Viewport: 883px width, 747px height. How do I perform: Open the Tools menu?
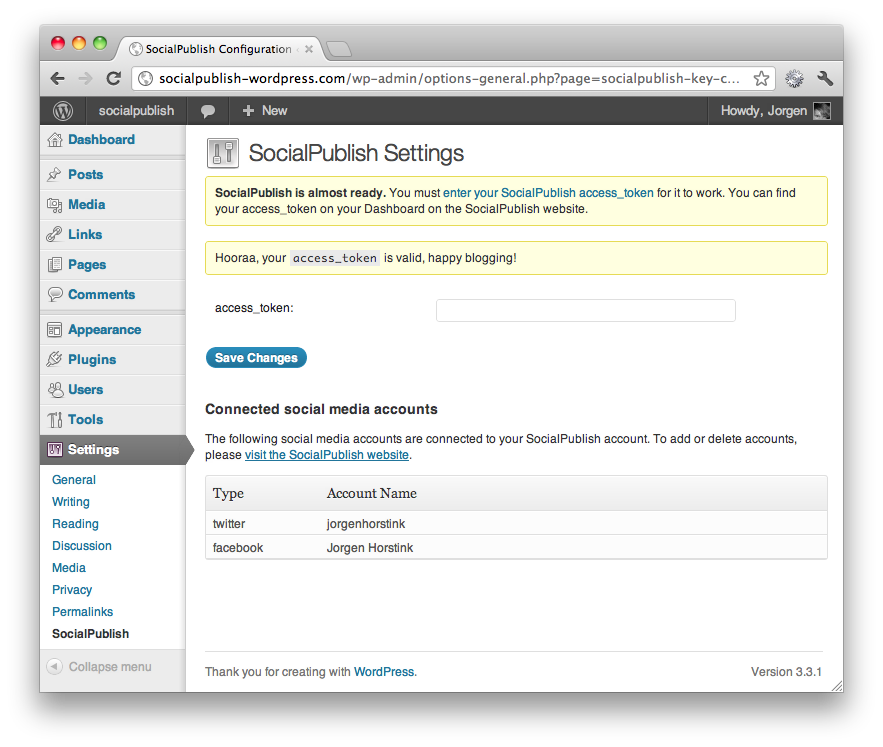point(86,420)
